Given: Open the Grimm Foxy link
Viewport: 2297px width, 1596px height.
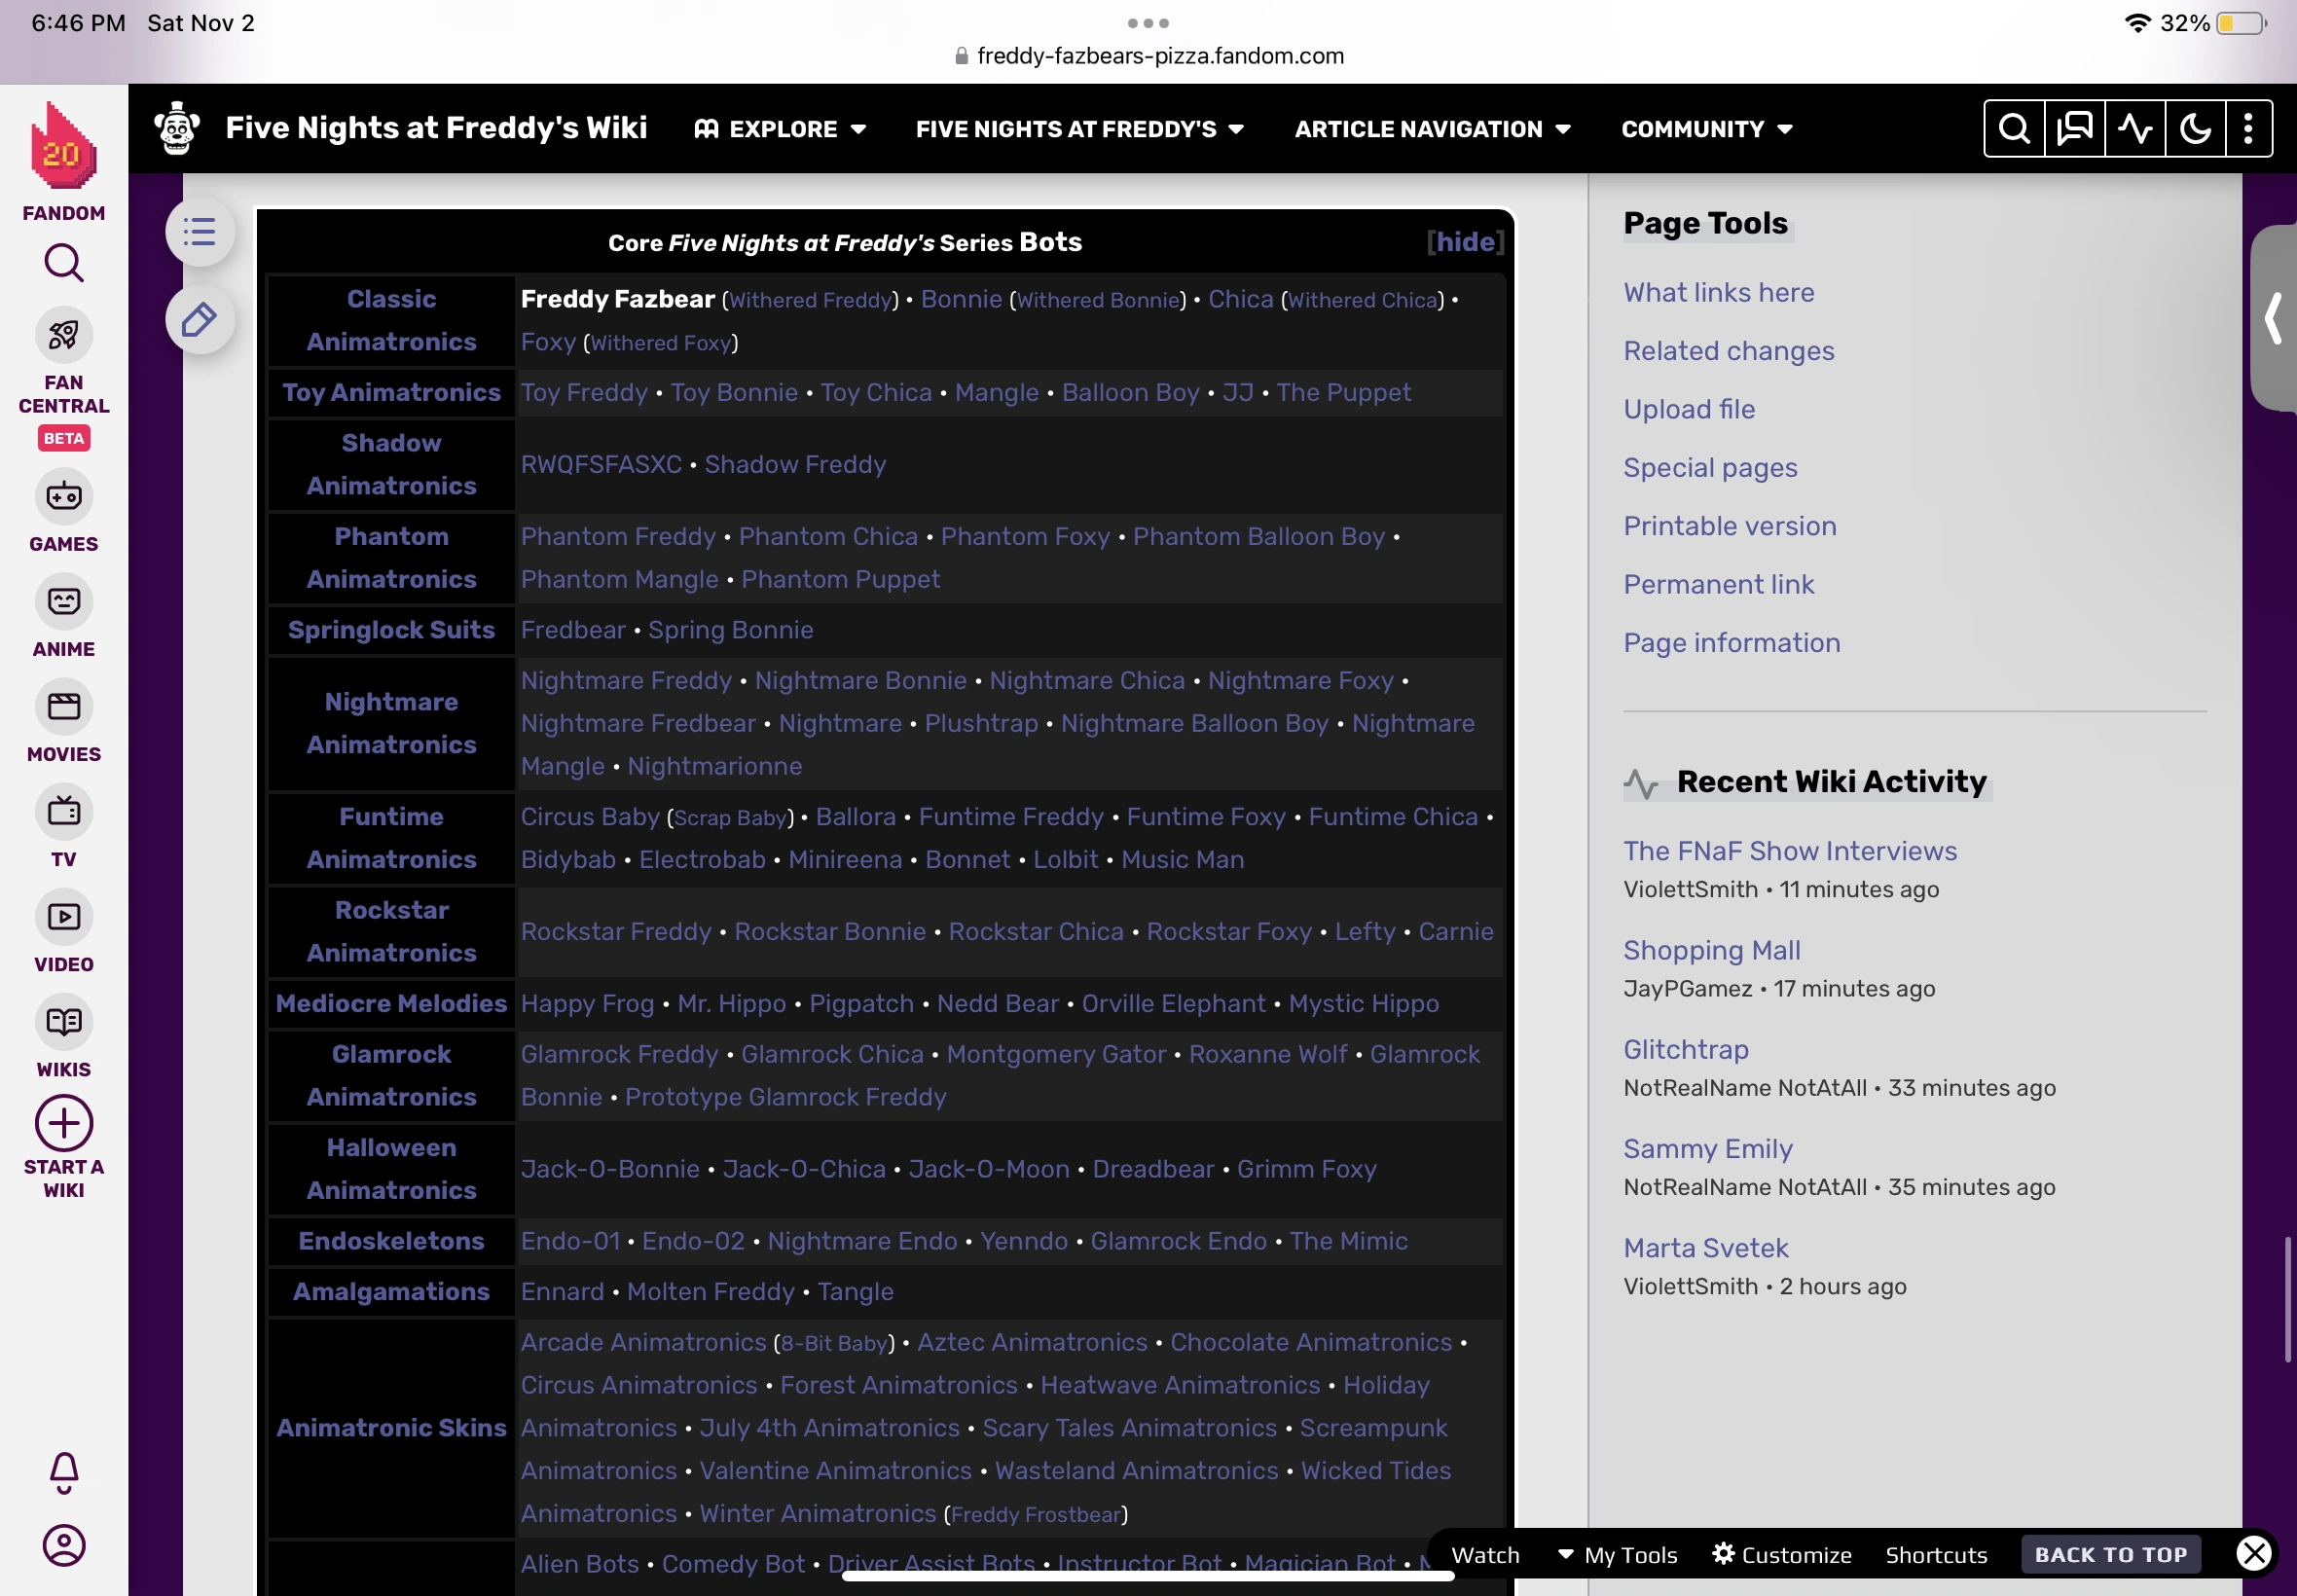Looking at the screenshot, I should pos(1306,1169).
